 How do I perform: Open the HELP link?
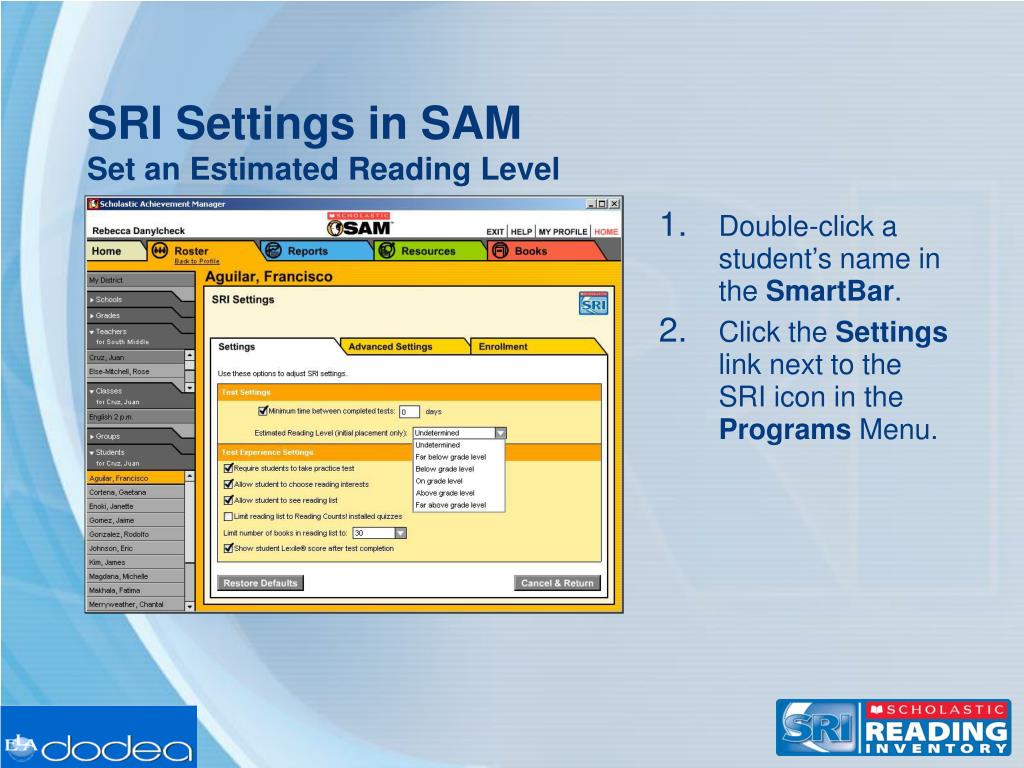521,232
